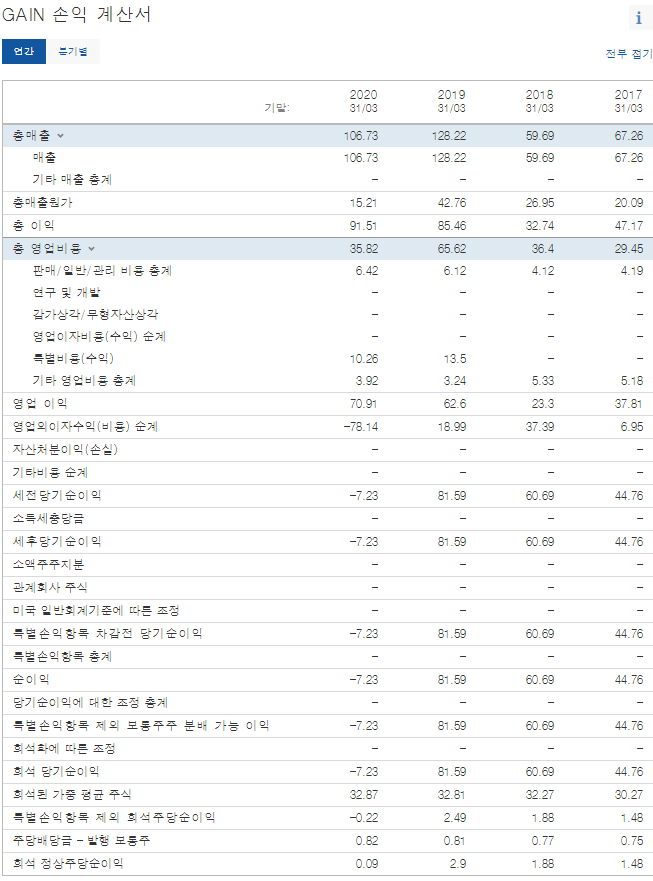Click the 2017 31/03 column header
Image resolution: width=653 pixels, height=881 pixels.
click(x=628, y=101)
